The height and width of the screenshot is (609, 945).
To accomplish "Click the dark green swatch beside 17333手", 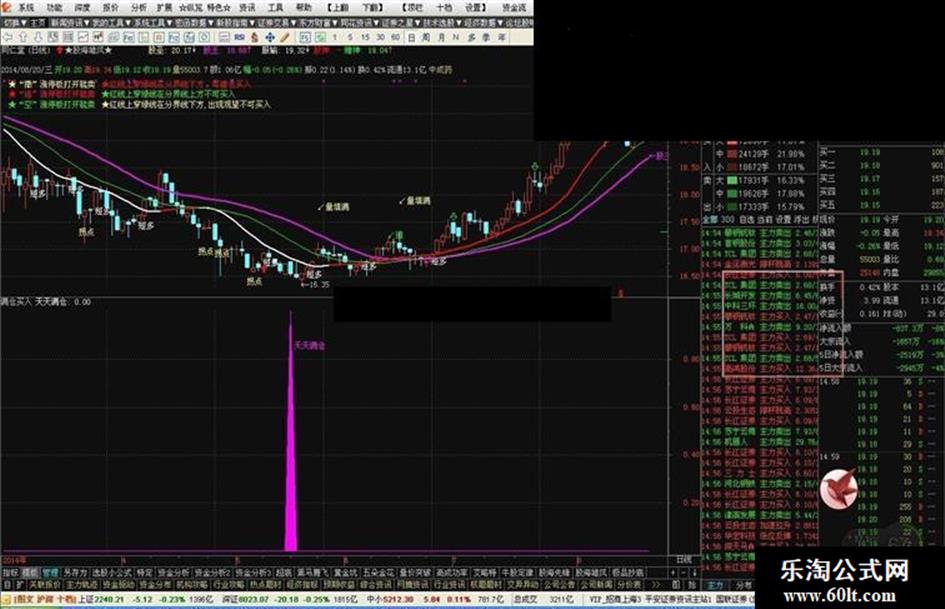I will point(731,206).
